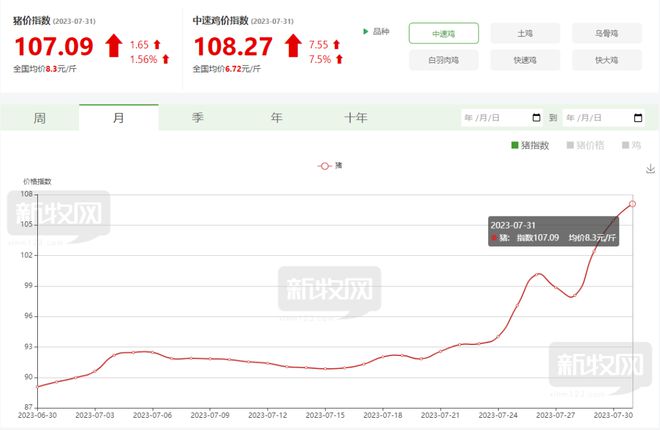Select the 土鸡 breed option
The width and height of the screenshot is (660, 430).
click(x=525, y=33)
